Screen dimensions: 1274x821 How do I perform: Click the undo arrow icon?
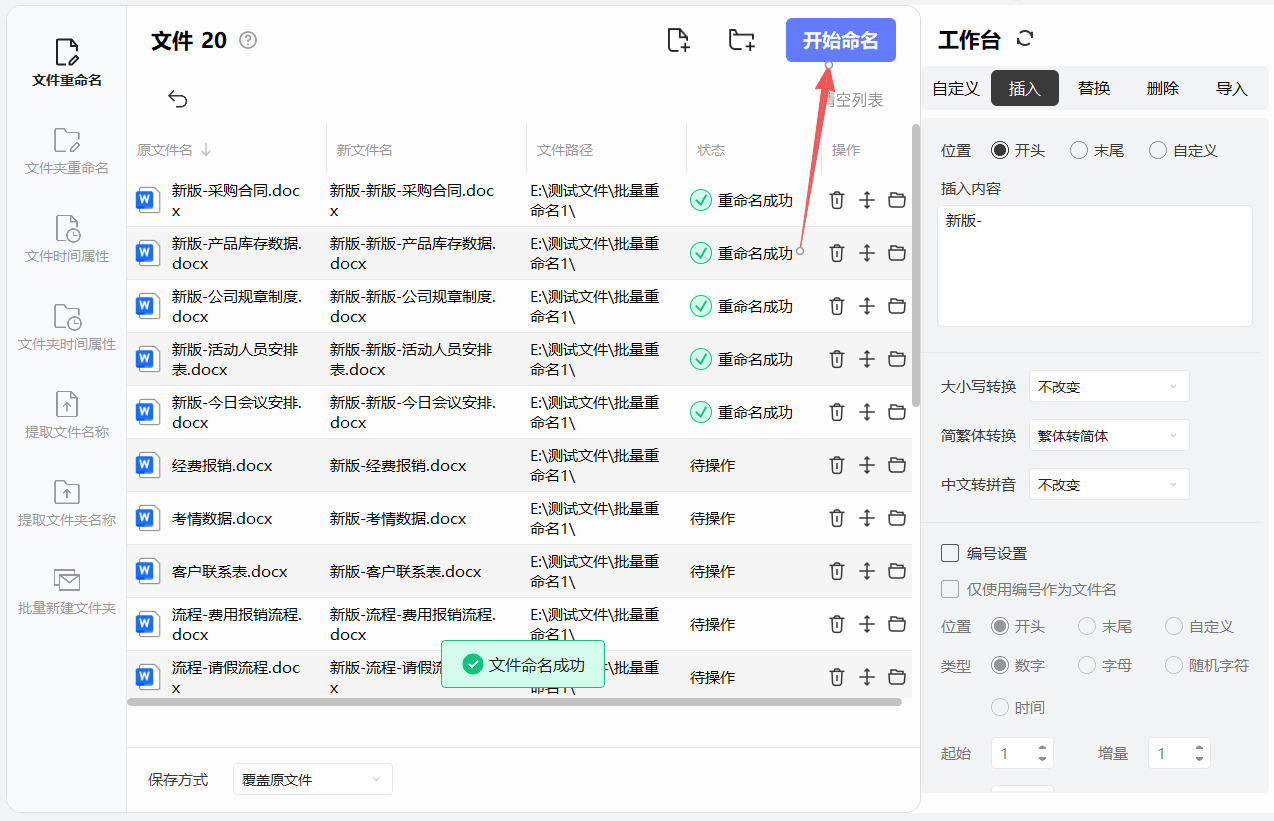point(178,98)
